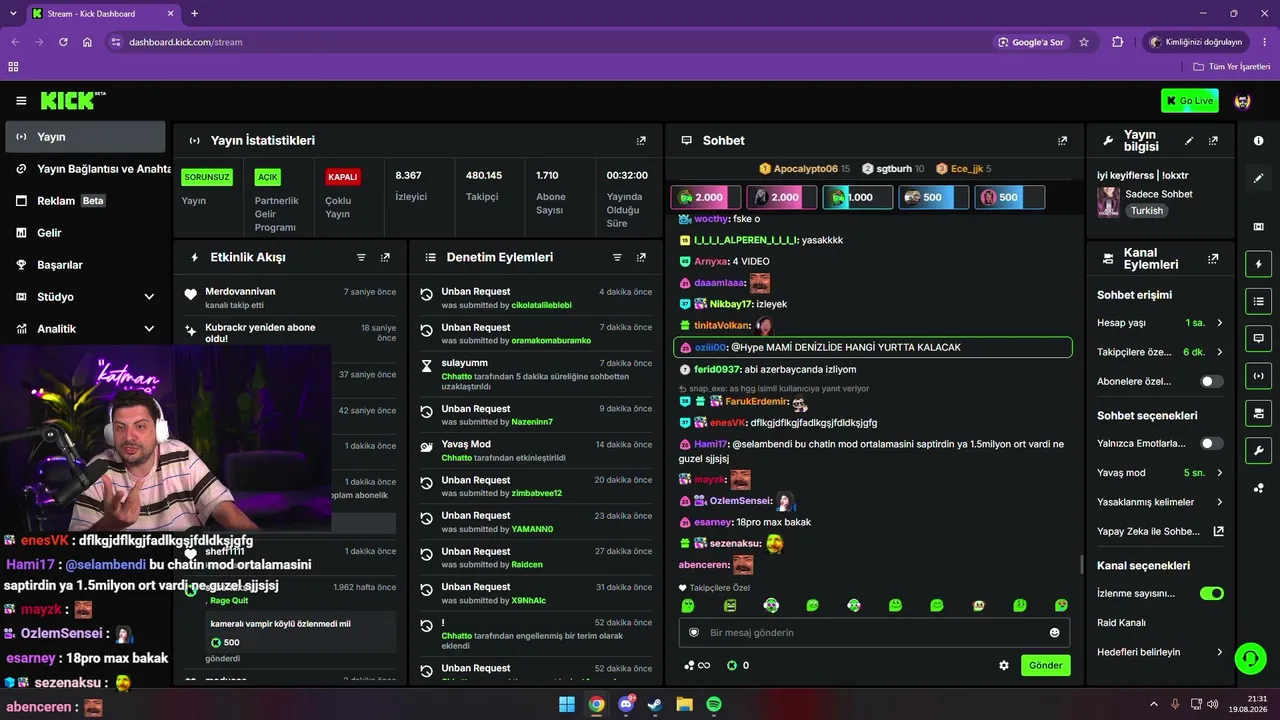The width and height of the screenshot is (1280, 720).
Task: Pop out the Etkinlik Akışı panel
Action: [385, 257]
